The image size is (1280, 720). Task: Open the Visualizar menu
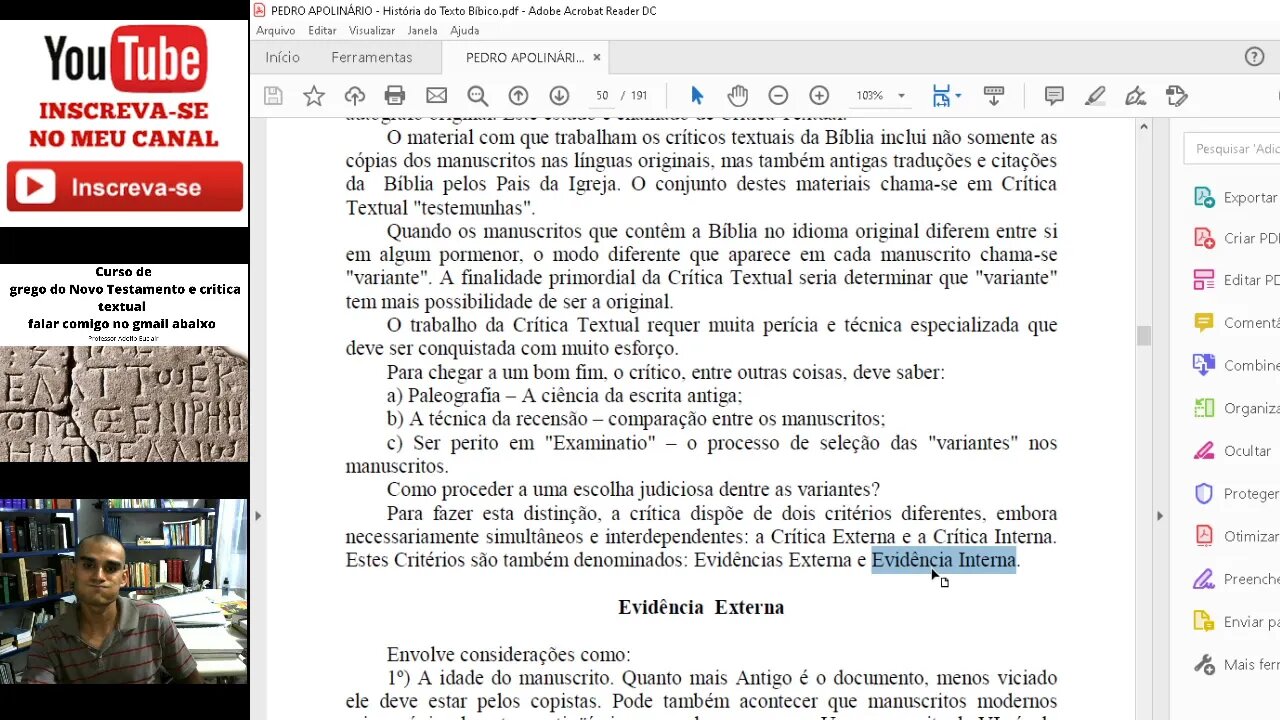(x=372, y=30)
